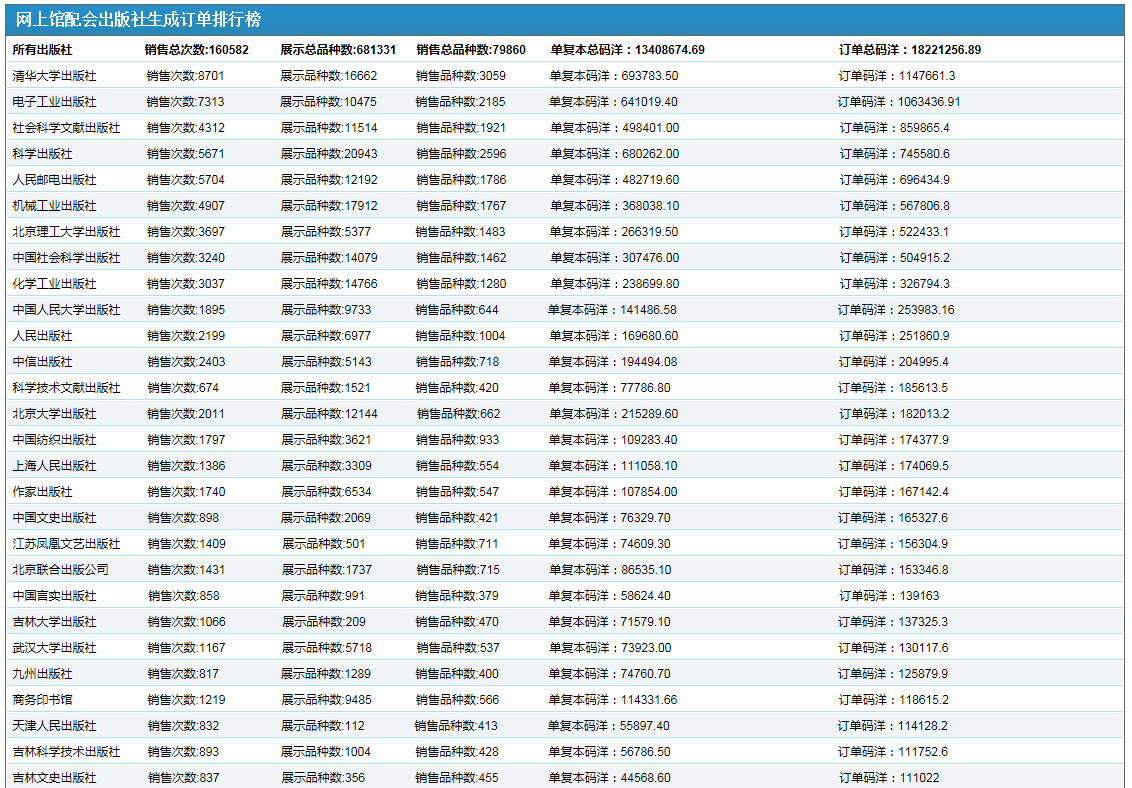The width and height of the screenshot is (1132, 788).
Task: Click the 清华大学出版社 publisher name
Action: click(54, 76)
